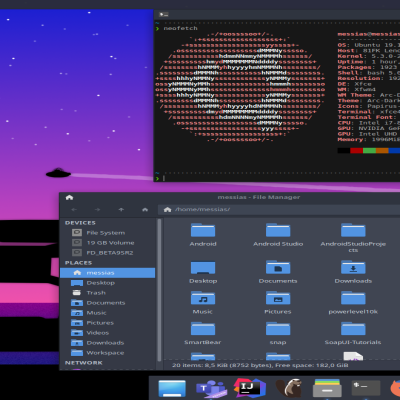Screen dimensions: 400x400
Task: Select the Documents folder icon in main pane
Action: point(278,267)
